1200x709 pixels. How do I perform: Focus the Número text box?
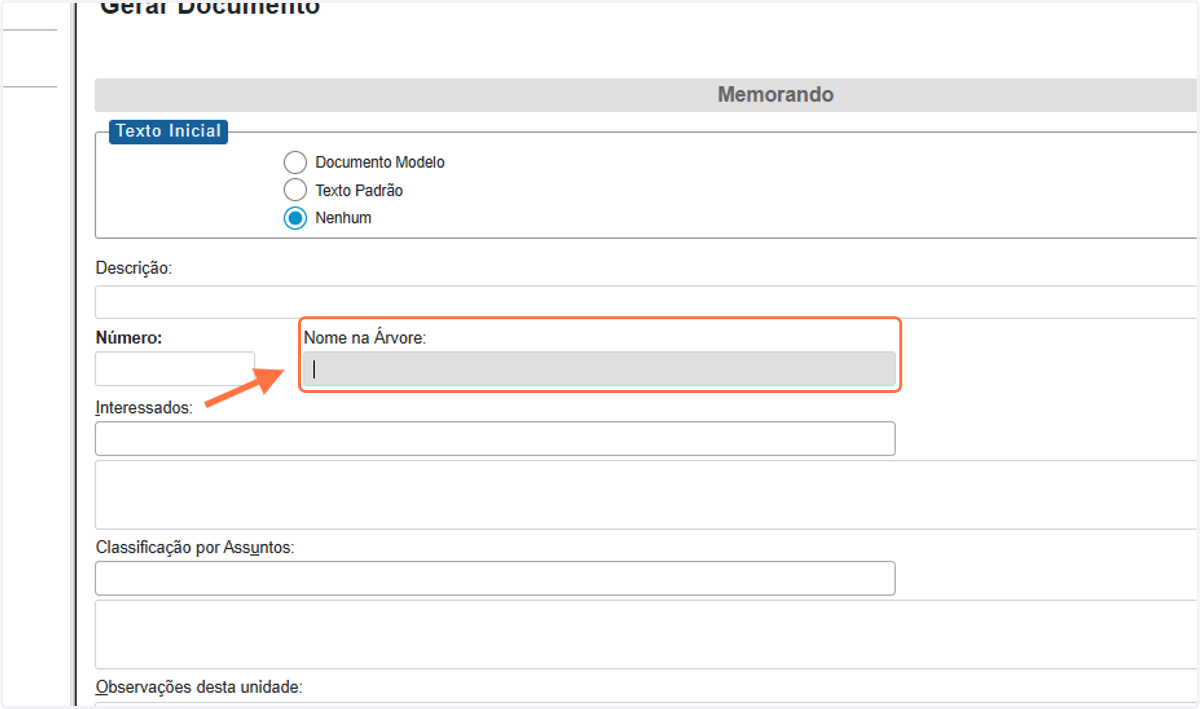click(175, 368)
